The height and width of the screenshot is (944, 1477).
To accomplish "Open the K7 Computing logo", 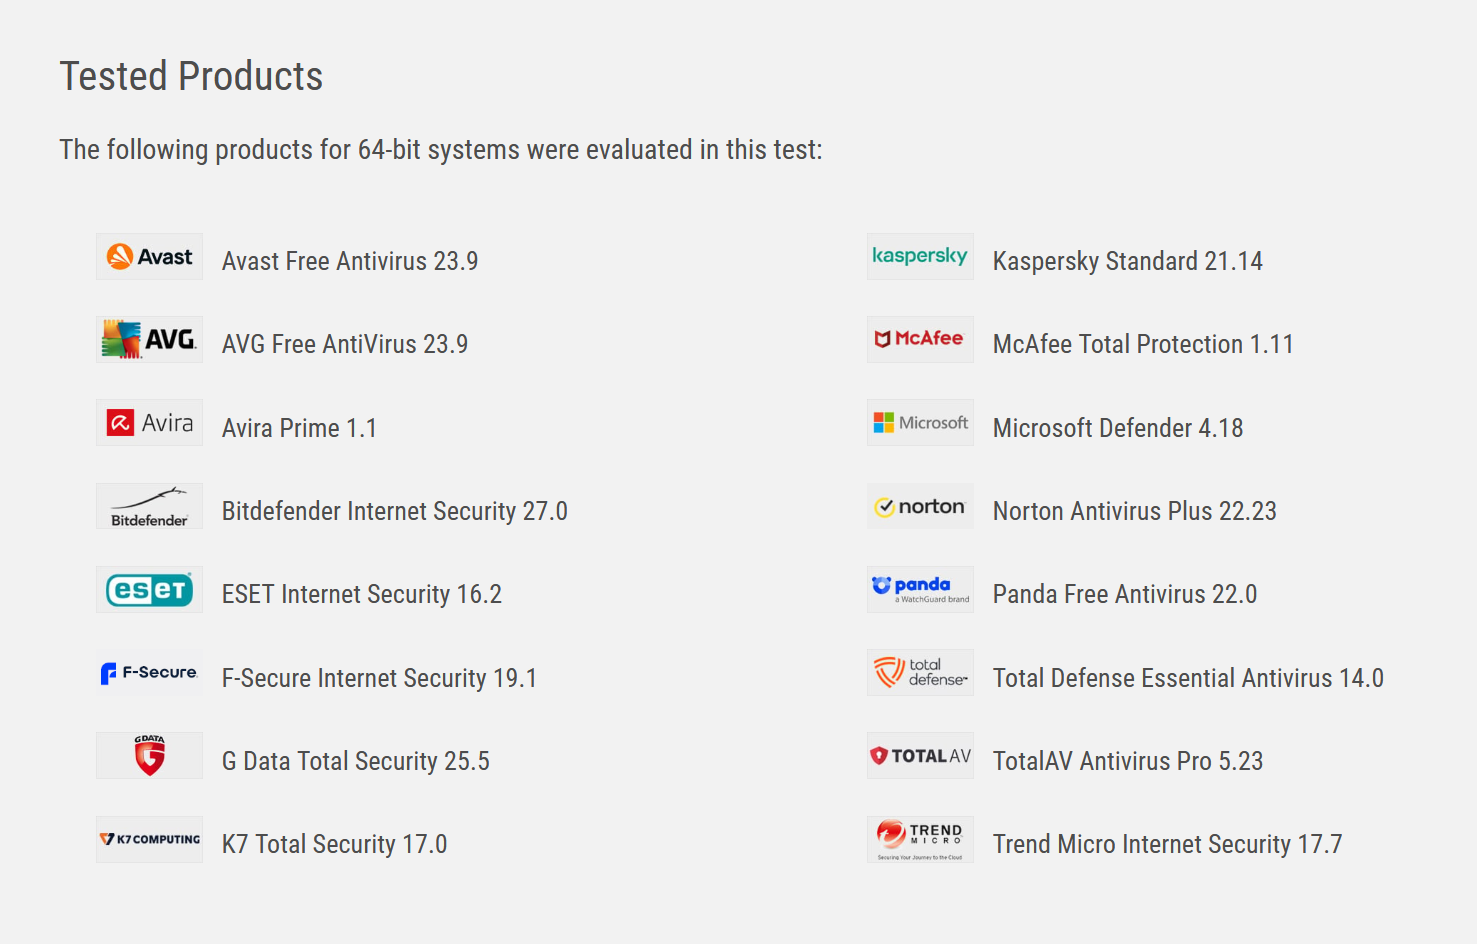I will (x=149, y=840).
